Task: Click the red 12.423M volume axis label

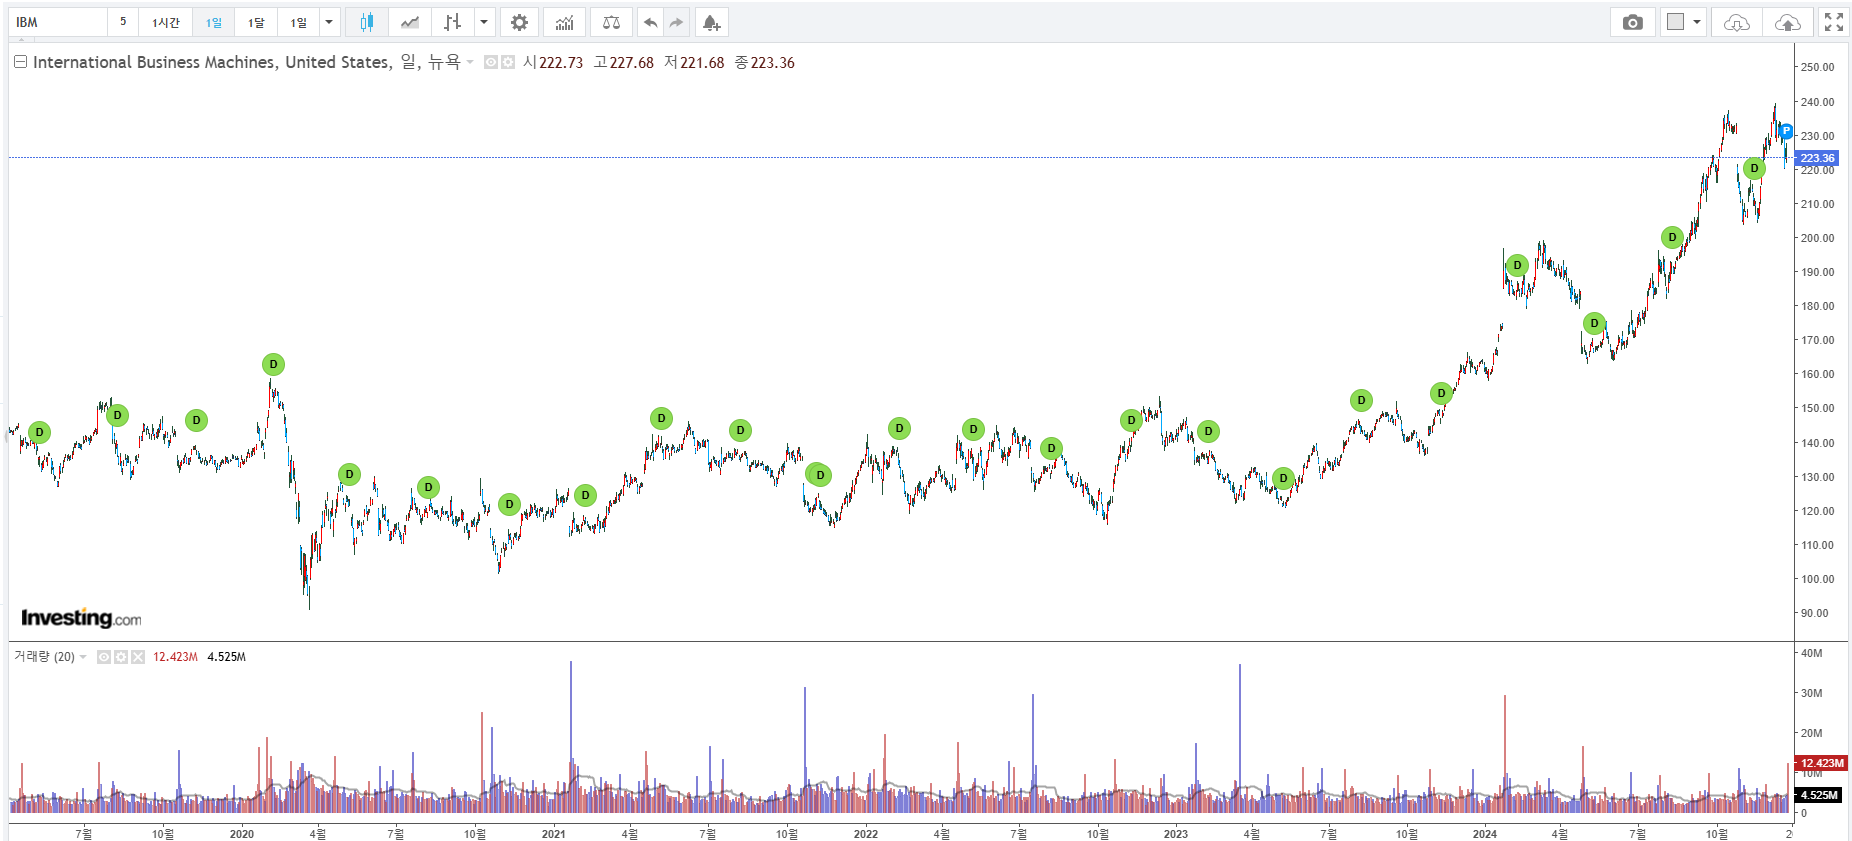Action: click(x=1822, y=763)
